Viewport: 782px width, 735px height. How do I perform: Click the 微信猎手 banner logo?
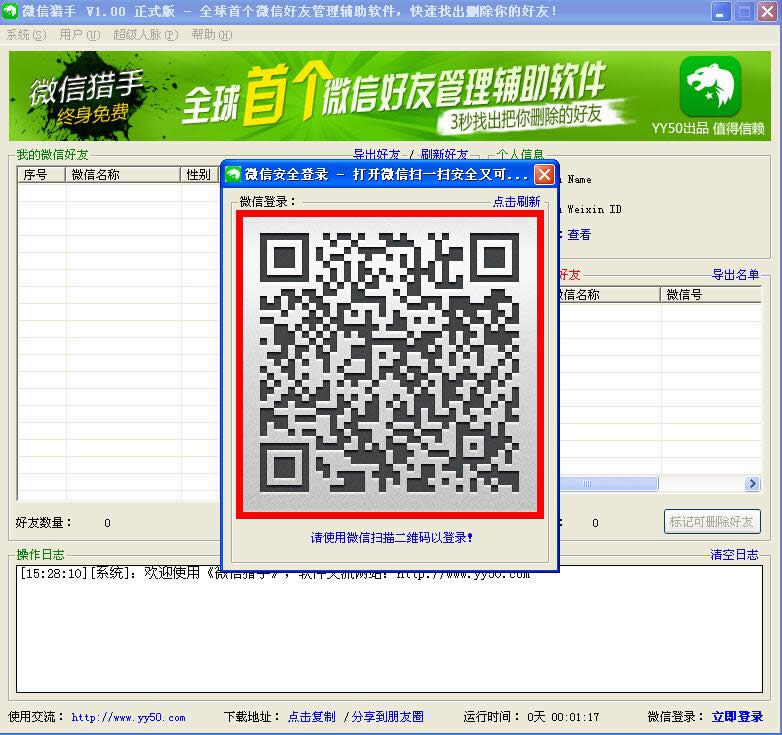click(85, 96)
